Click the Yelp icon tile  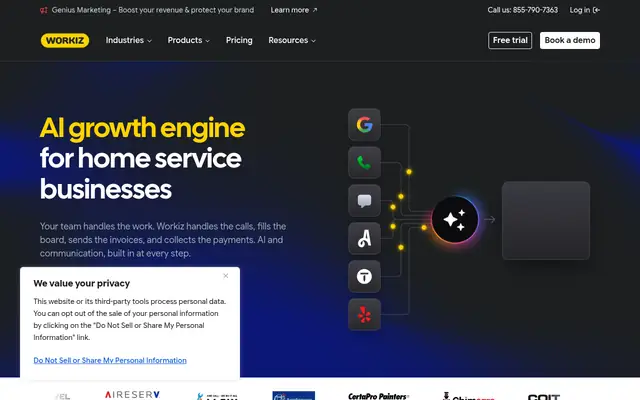[x=364, y=314]
